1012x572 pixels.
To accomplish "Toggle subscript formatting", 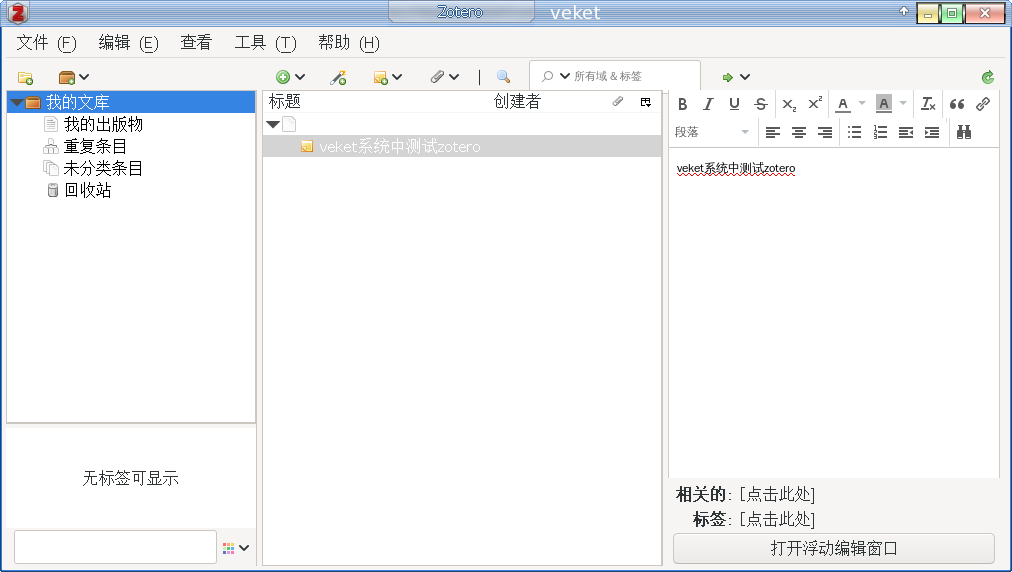I will click(789, 104).
